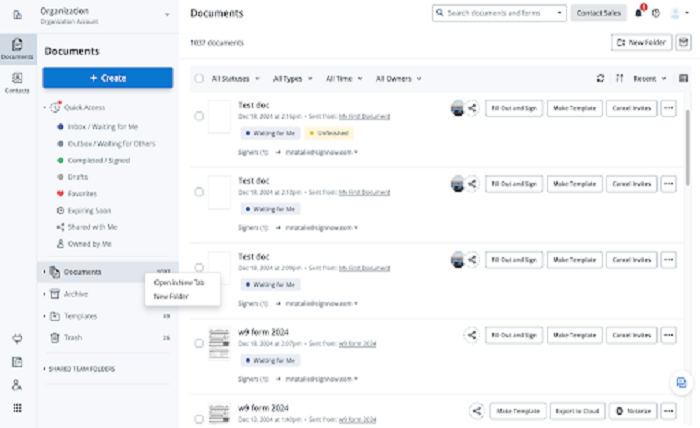Viewport: 700px width, 428px height.
Task: Click the refresh documents icon
Action: 600,79
